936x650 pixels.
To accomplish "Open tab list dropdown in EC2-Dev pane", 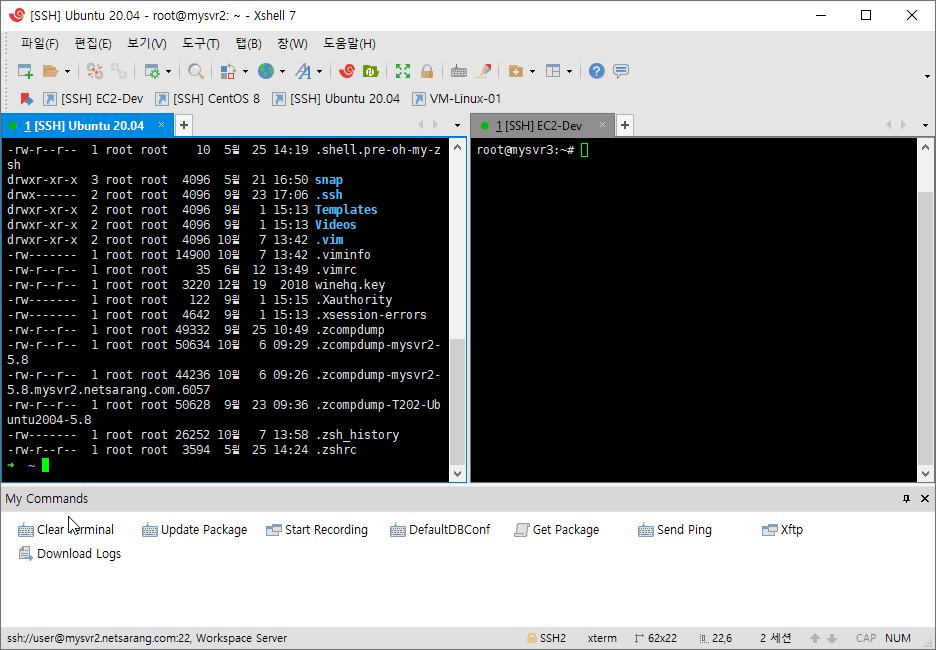I will 925,125.
